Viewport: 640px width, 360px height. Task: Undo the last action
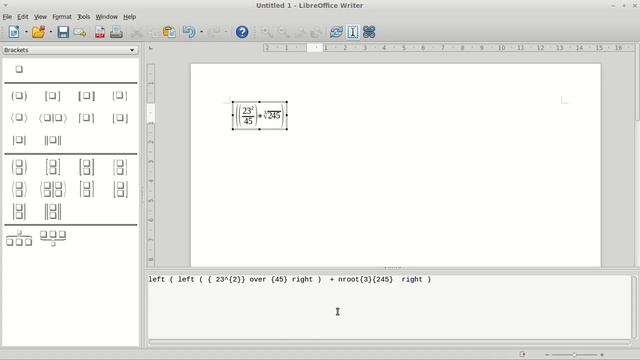click(x=189, y=32)
